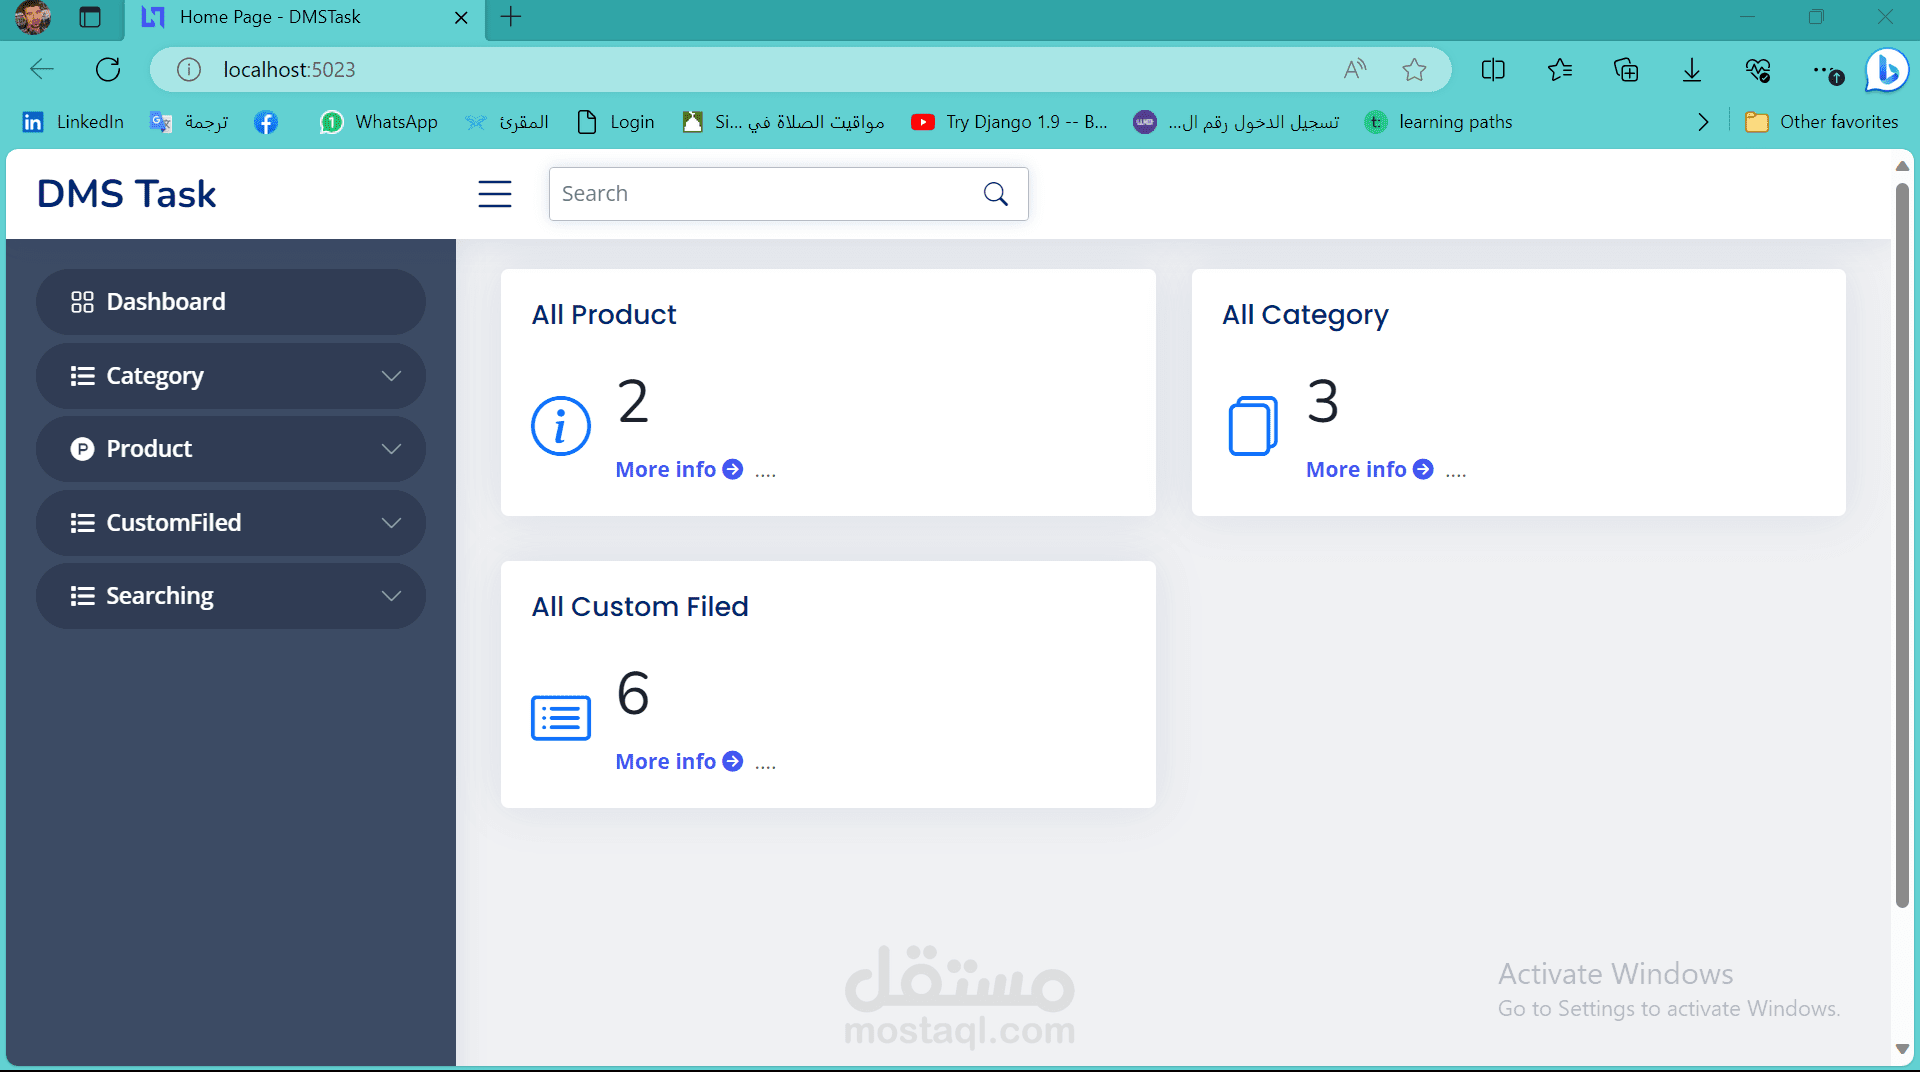Image resolution: width=1920 pixels, height=1072 pixels.
Task: Click the Product circle icon in sidebar
Action: click(82, 449)
